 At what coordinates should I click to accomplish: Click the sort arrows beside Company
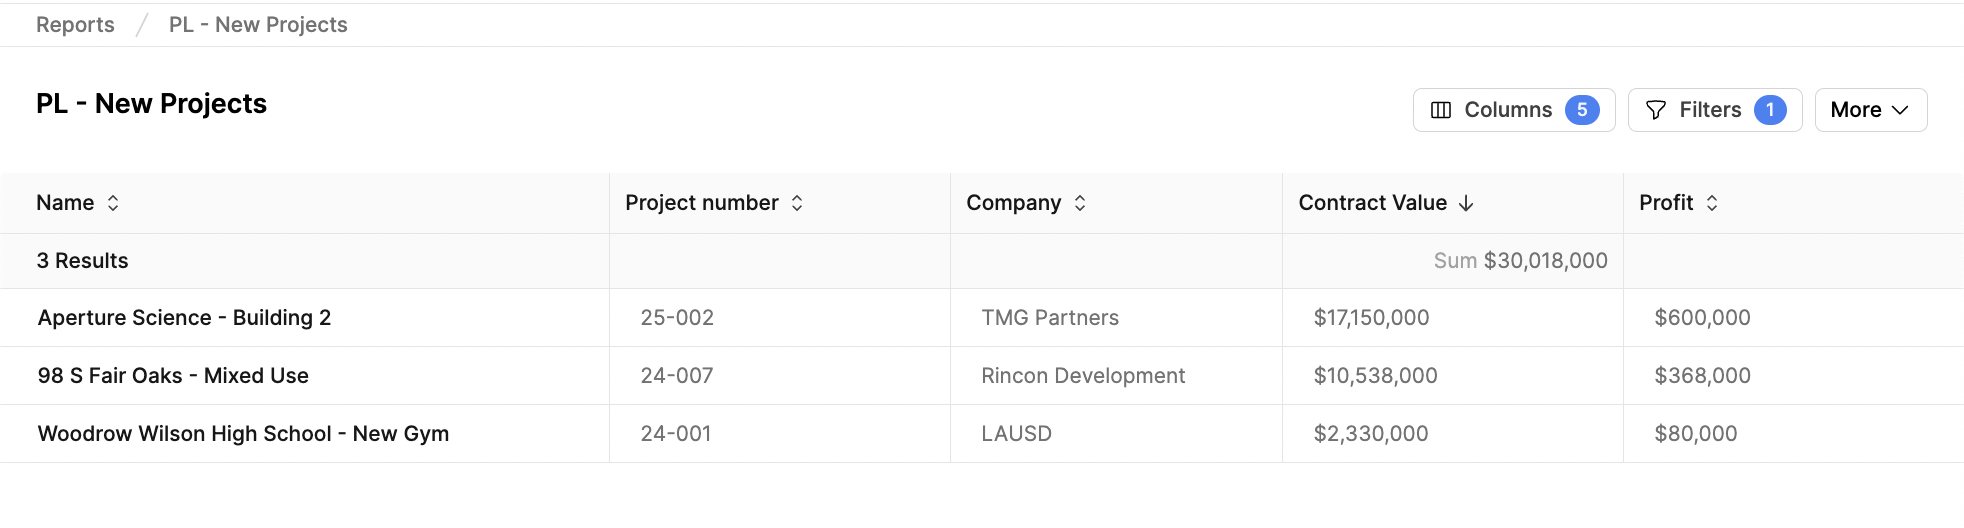(x=1080, y=203)
